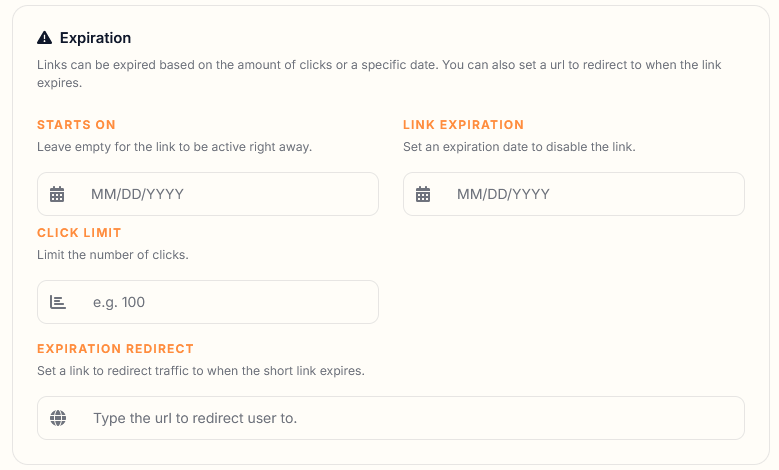Click the 'Limit the number of clicks' hint
The height and width of the screenshot is (470, 779).
tap(113, 255)
